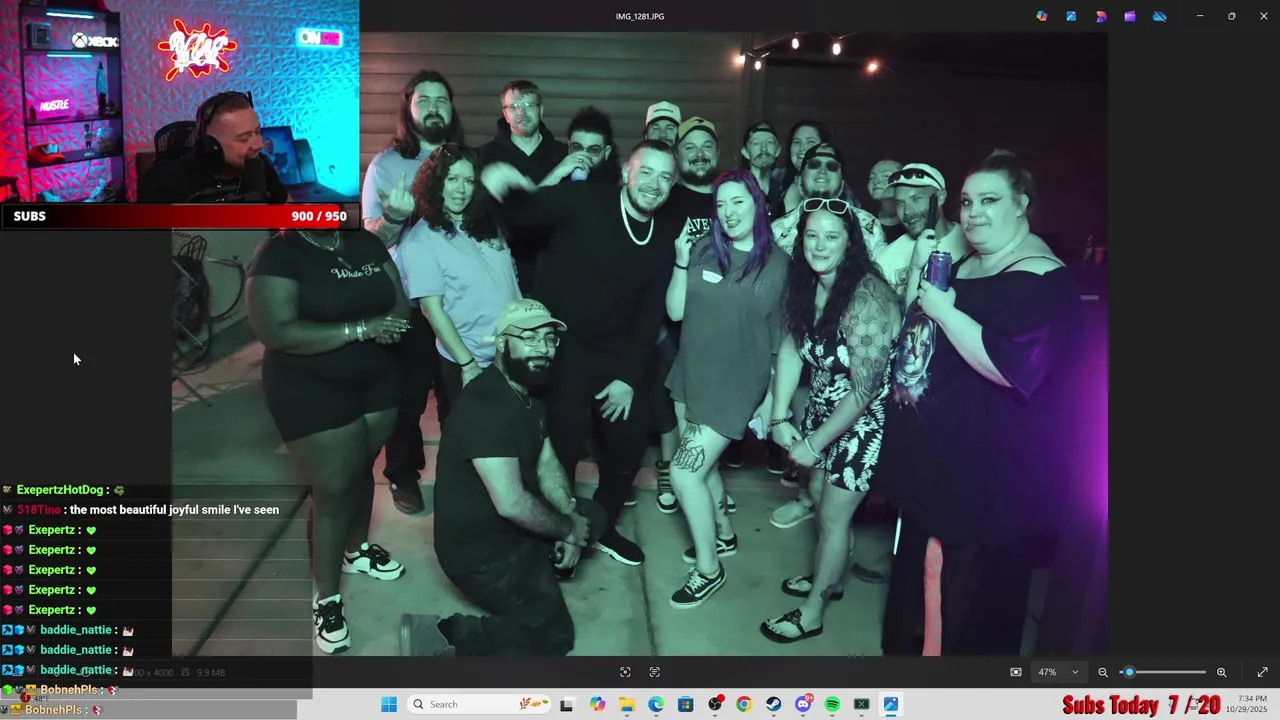The width and height of the screenshot is (1280, 720).
Task: Open Designer from Photos title bar
Action: click(1101, 16)
